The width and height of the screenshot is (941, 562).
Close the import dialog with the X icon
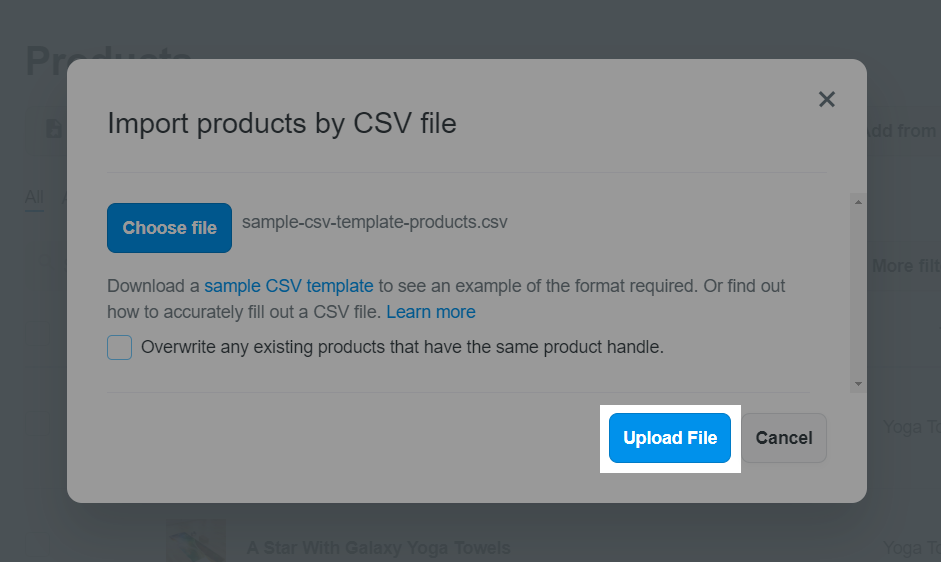[x=826, y=99]
